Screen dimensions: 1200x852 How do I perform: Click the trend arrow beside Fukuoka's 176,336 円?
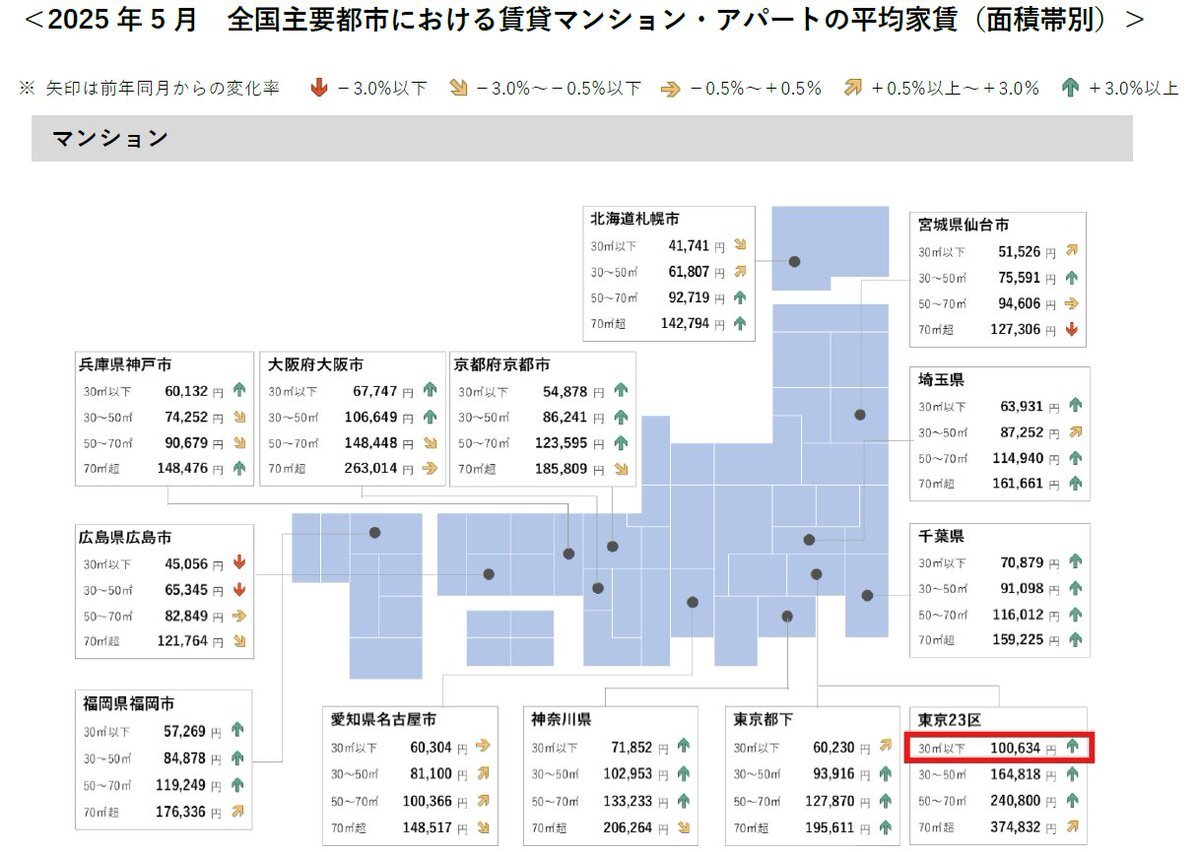(237, 811)
